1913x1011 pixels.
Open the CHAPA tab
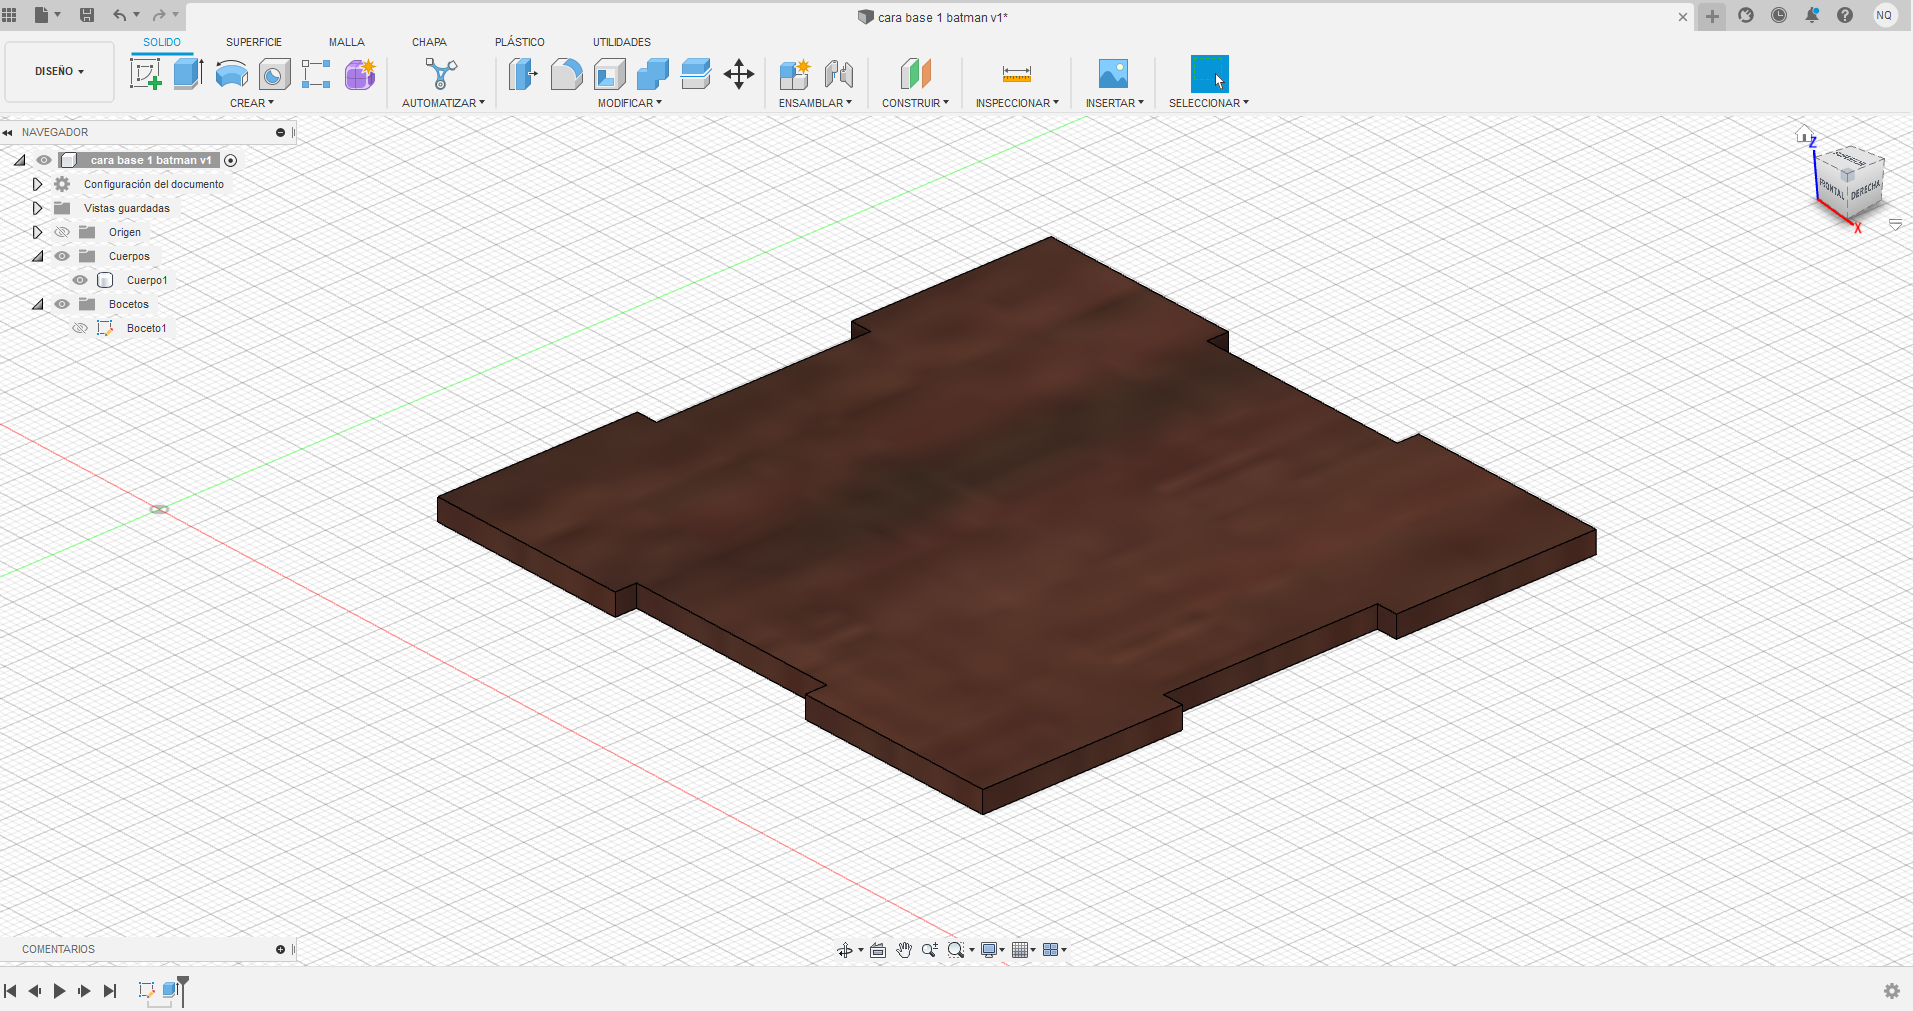pos(429,42)
